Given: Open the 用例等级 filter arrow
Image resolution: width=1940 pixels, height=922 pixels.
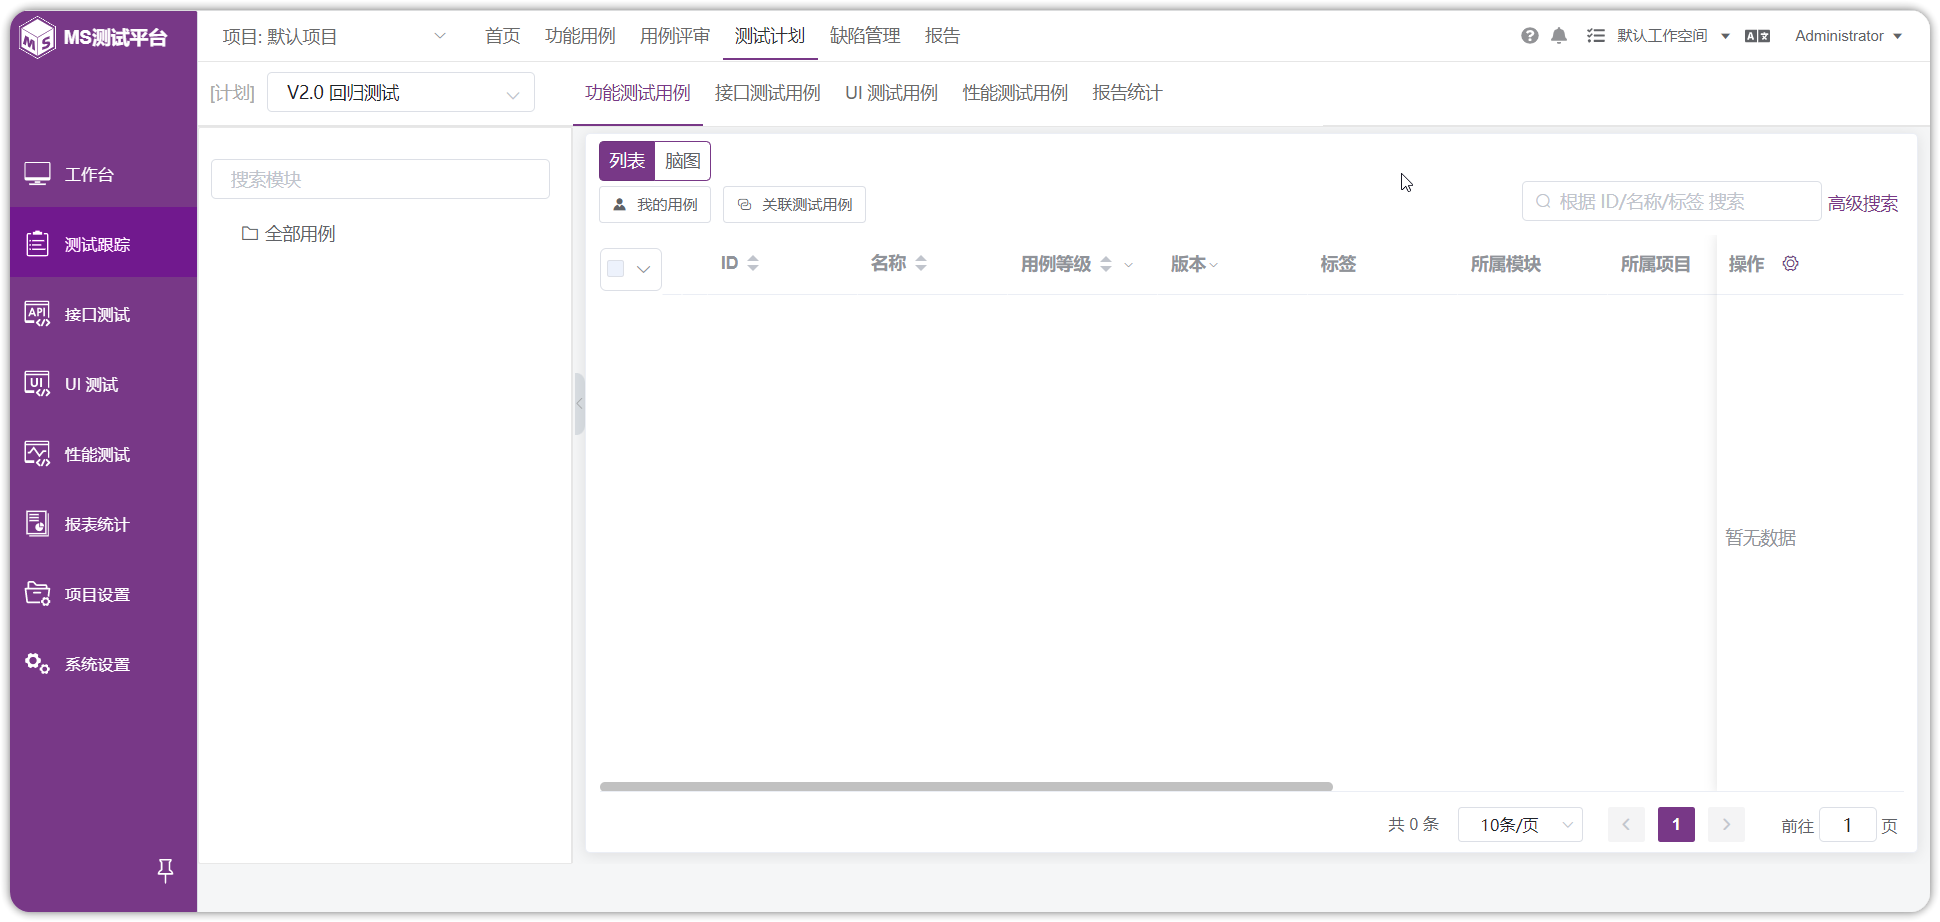Looking at the screenshot, I should click(1129, 265).
